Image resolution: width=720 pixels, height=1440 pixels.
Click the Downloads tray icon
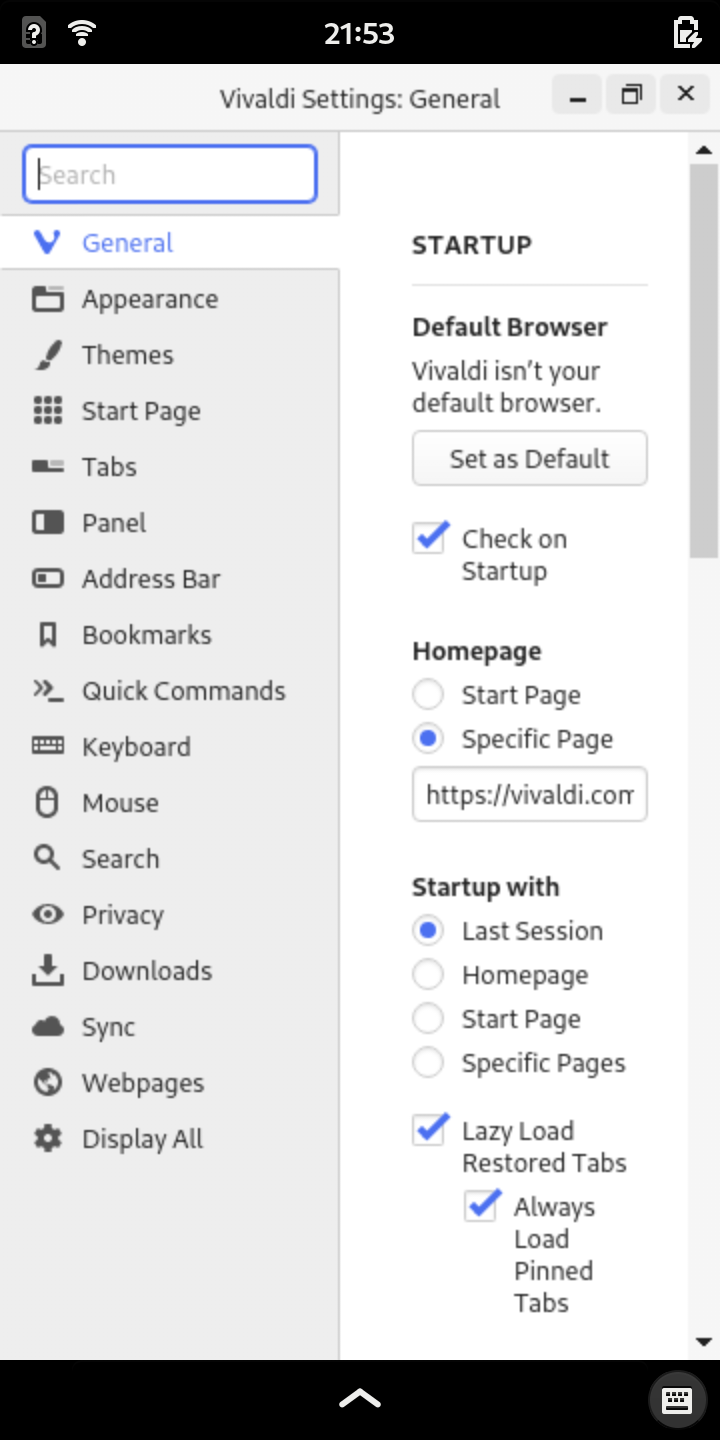[47, 971]
